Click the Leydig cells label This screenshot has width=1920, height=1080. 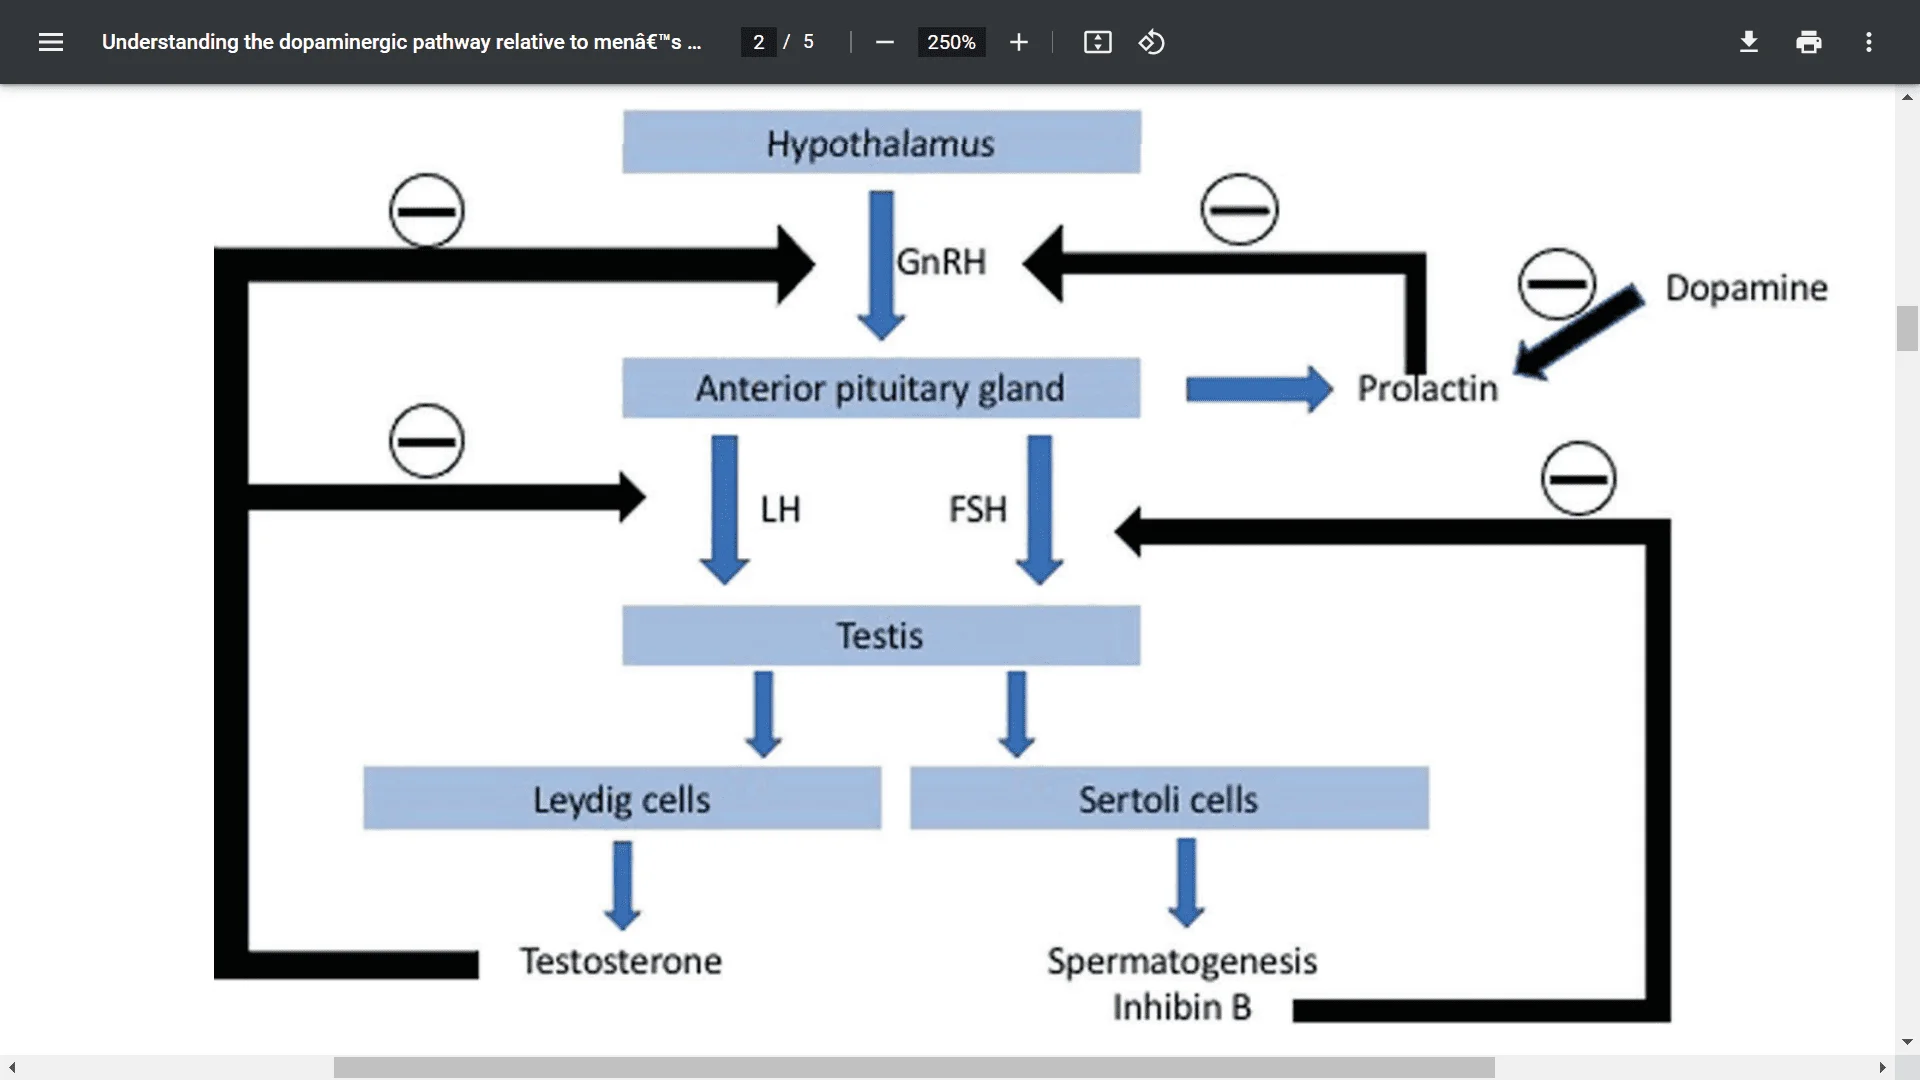coord(621,800)
